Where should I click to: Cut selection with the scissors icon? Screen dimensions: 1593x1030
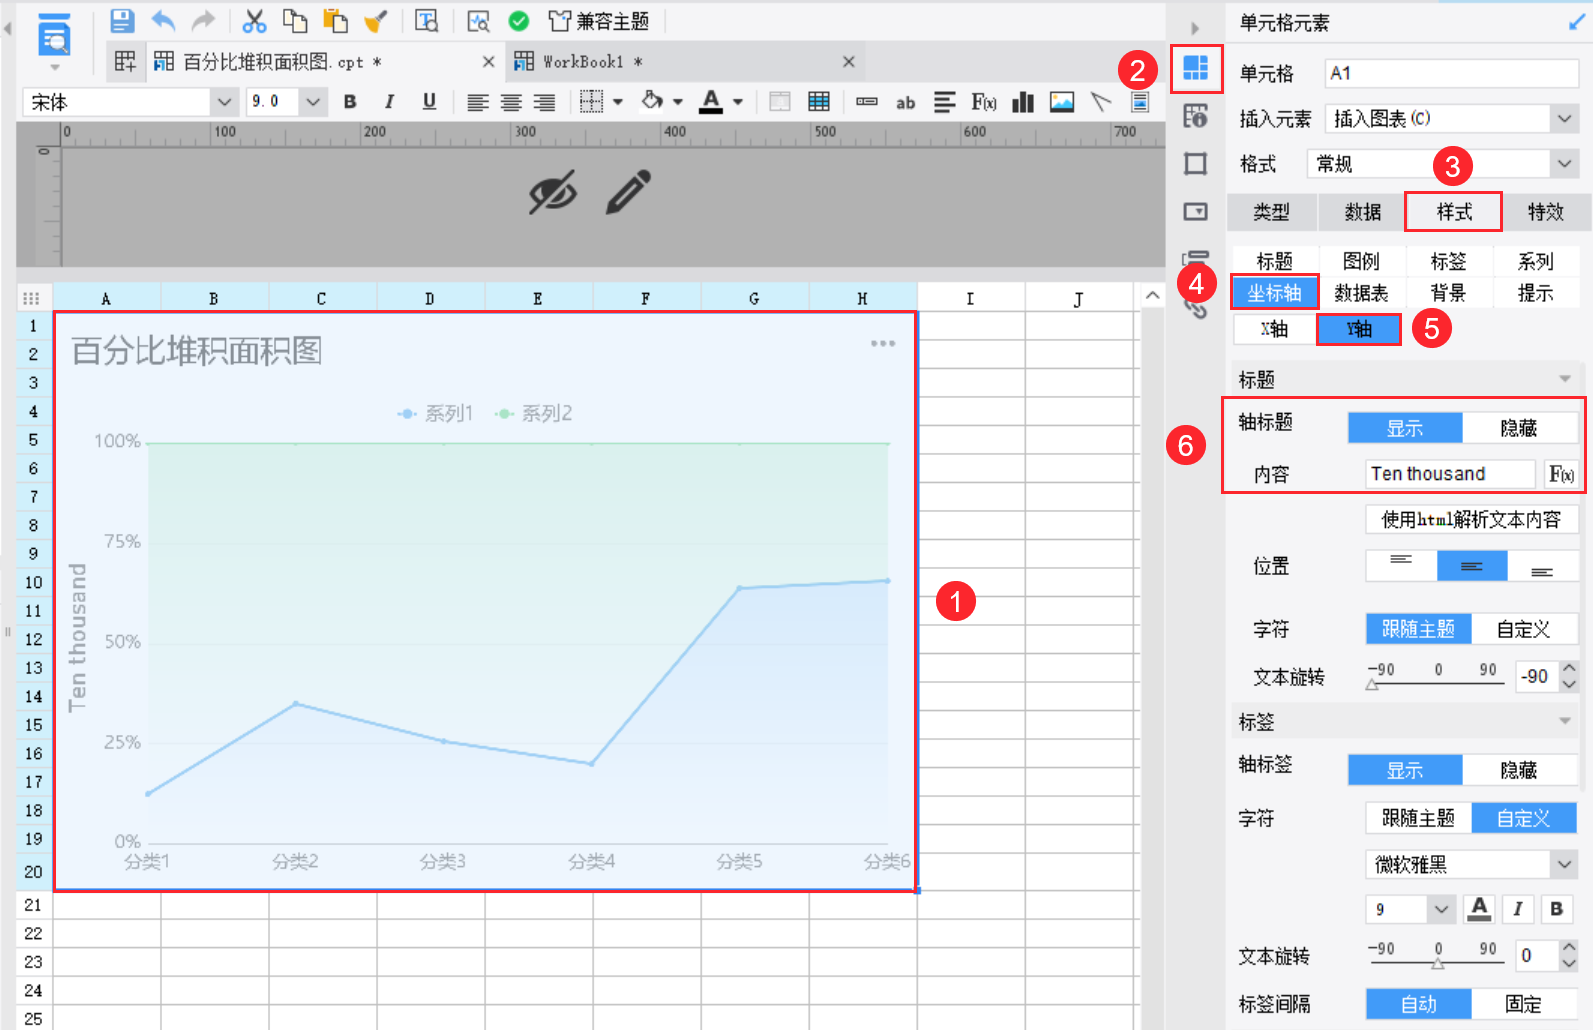255,21
